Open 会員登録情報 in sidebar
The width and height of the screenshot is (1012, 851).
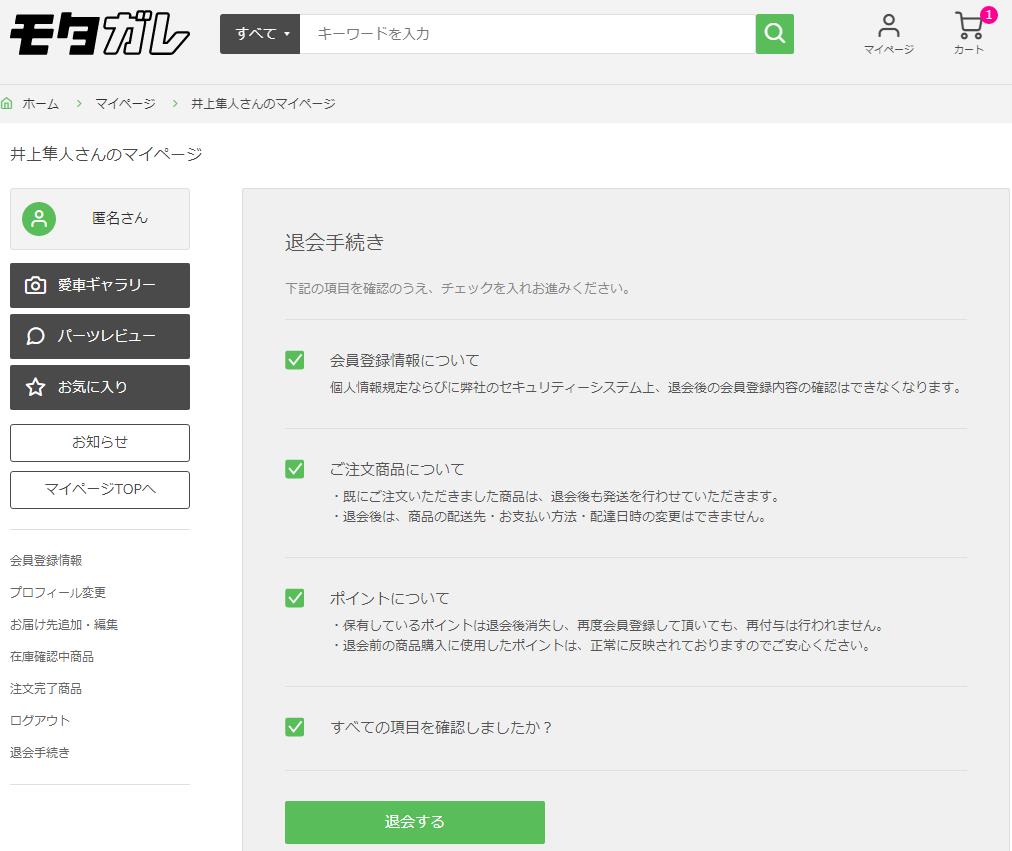(46, 560)
